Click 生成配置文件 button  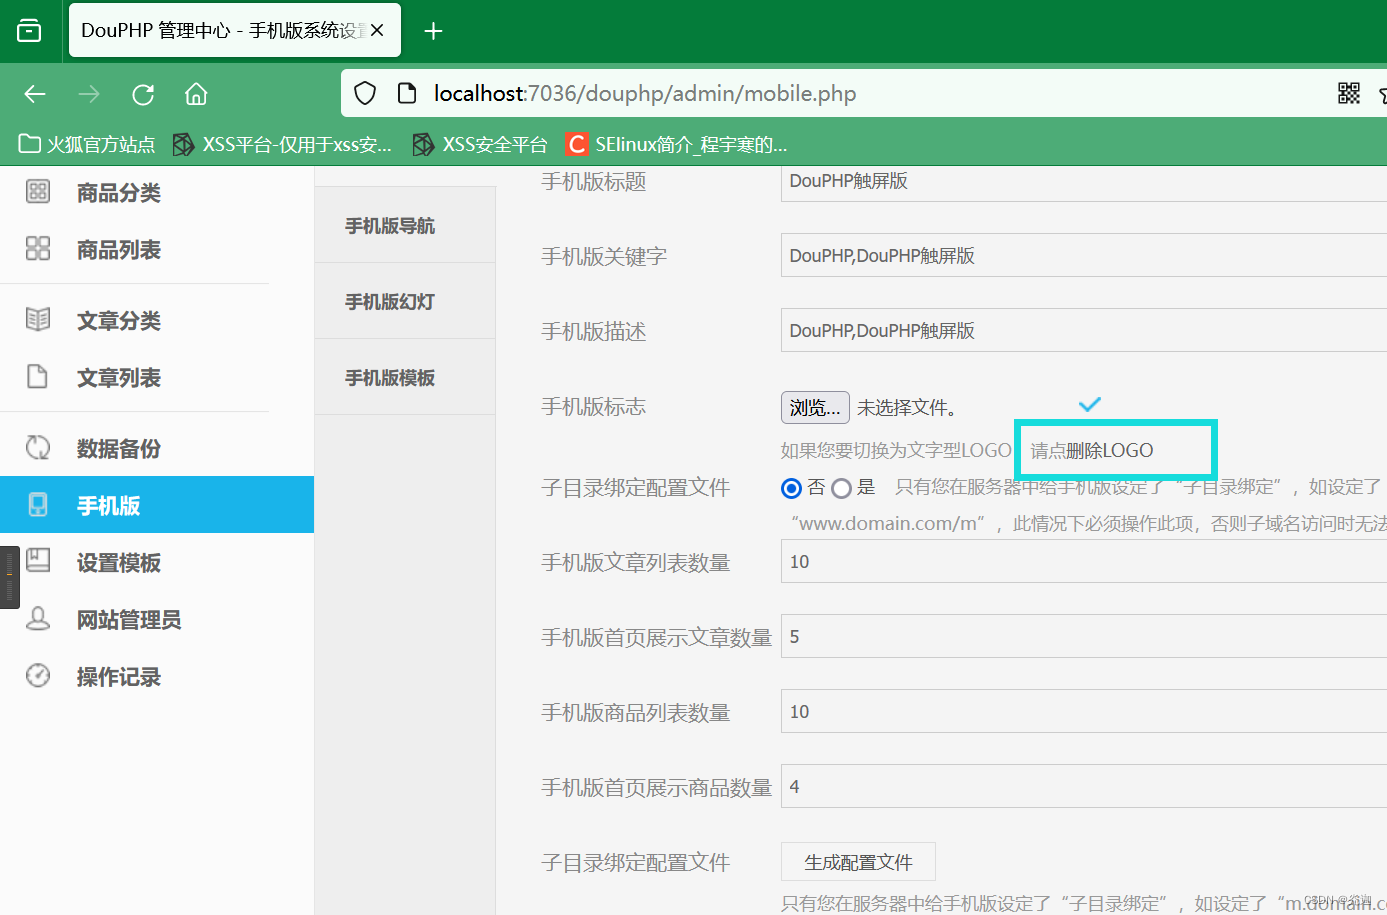point(857,861)
